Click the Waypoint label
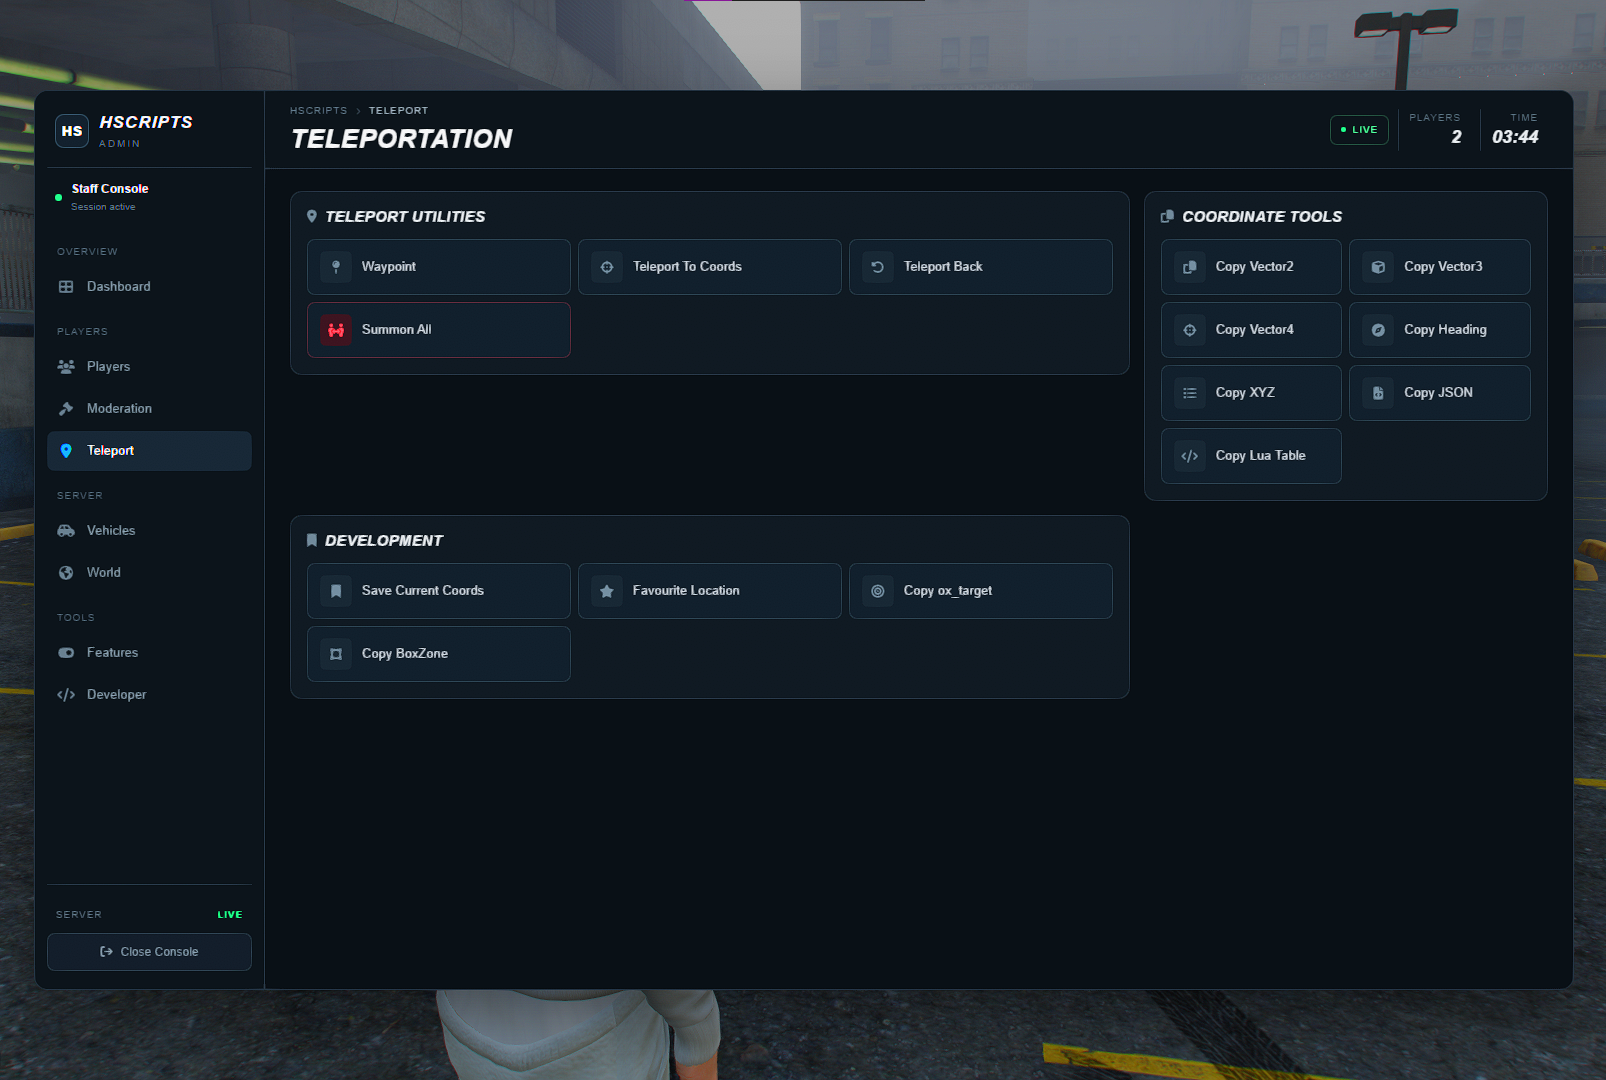Image resolution: width=1606 pixels, height=1080 pixels. (x=389, y=267)
